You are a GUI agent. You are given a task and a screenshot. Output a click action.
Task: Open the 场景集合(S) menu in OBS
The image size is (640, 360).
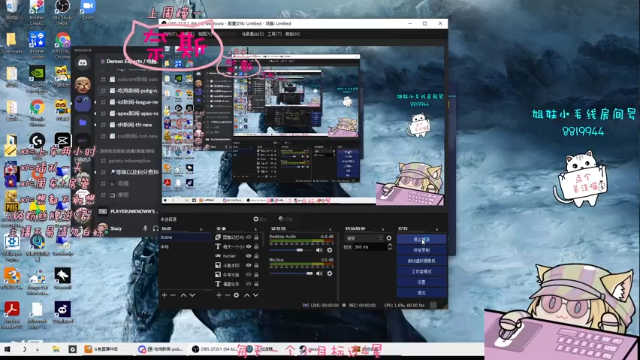(253, 34)
